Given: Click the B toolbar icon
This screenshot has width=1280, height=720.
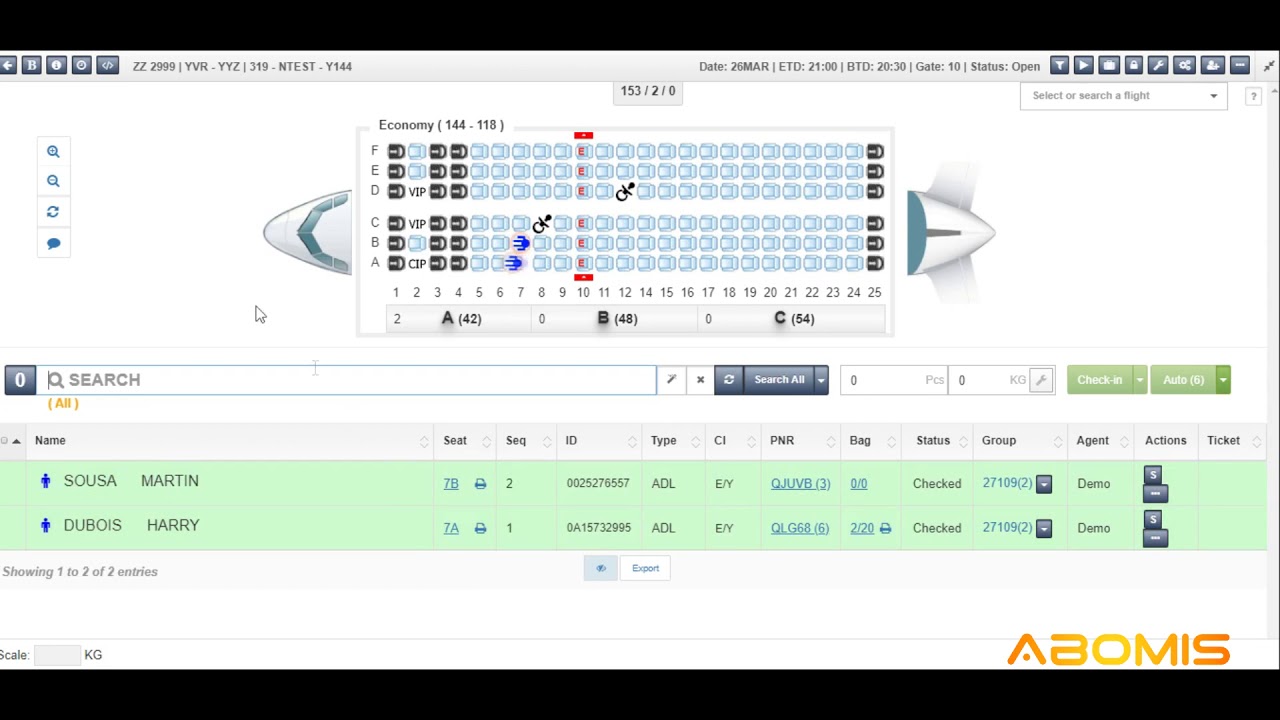Looking at the screenshot, I should coord(31,66).
